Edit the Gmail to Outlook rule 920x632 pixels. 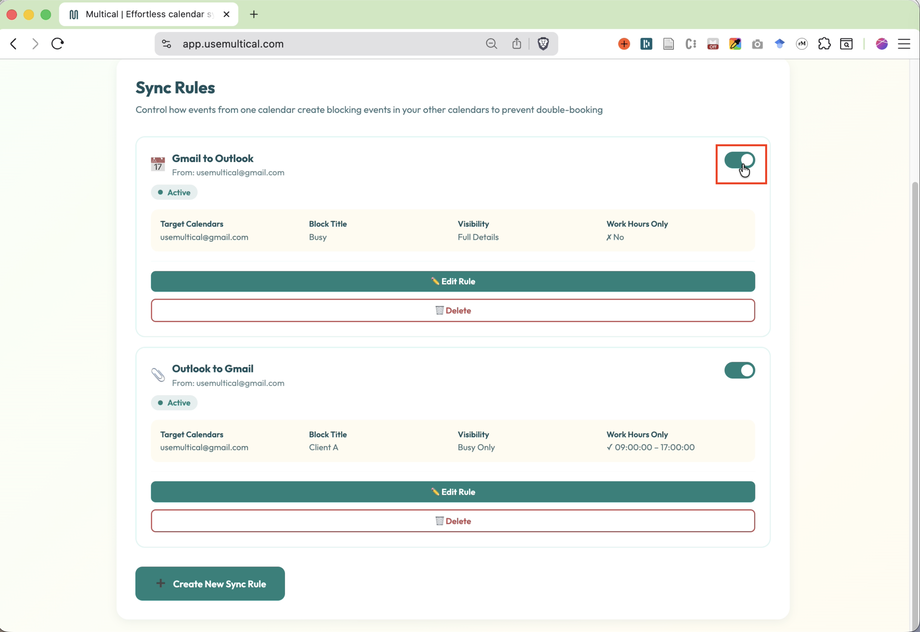coord(453,281)
